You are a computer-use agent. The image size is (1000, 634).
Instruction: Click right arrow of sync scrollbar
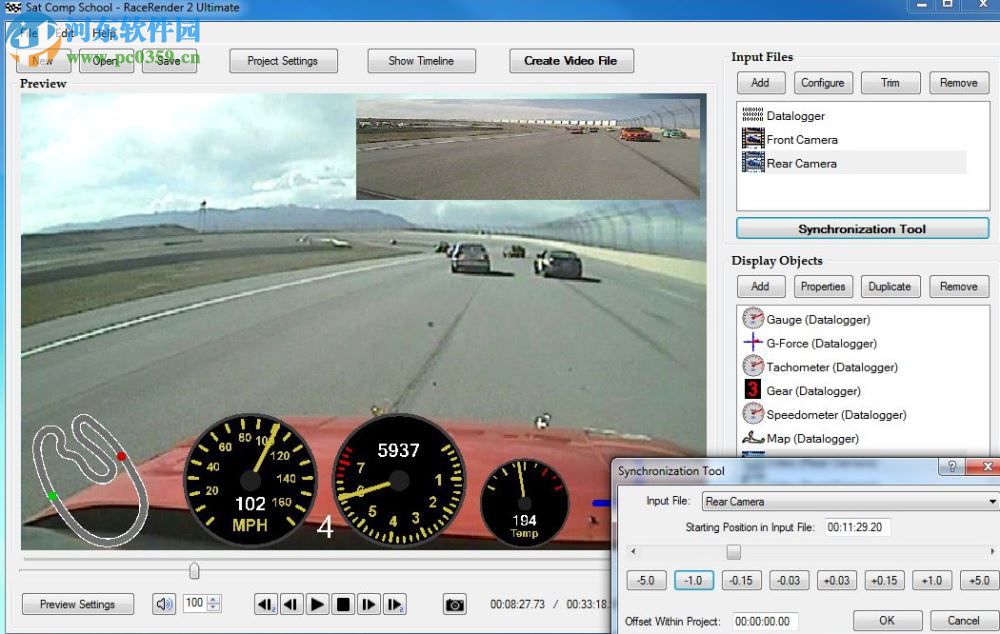coord(992,551)
